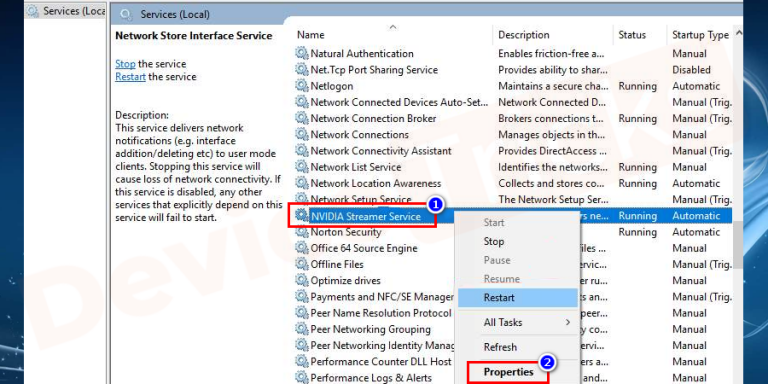
Task: Click the Performance Logs & Alerts gear icon
Action: click(x=302, y=378)
